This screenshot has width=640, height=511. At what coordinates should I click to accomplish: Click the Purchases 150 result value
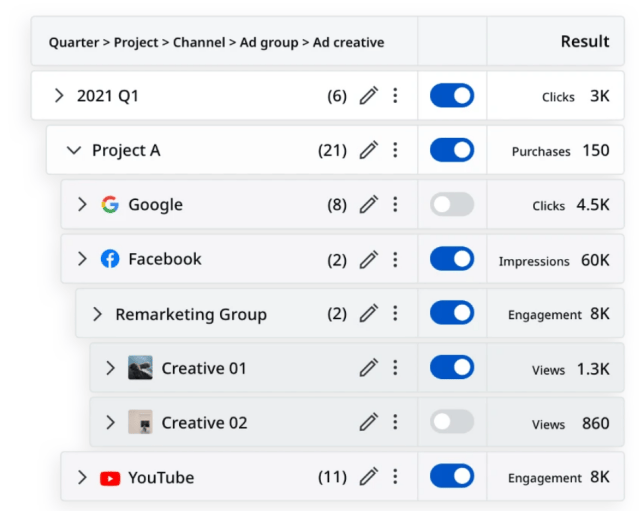click(560, 151)
